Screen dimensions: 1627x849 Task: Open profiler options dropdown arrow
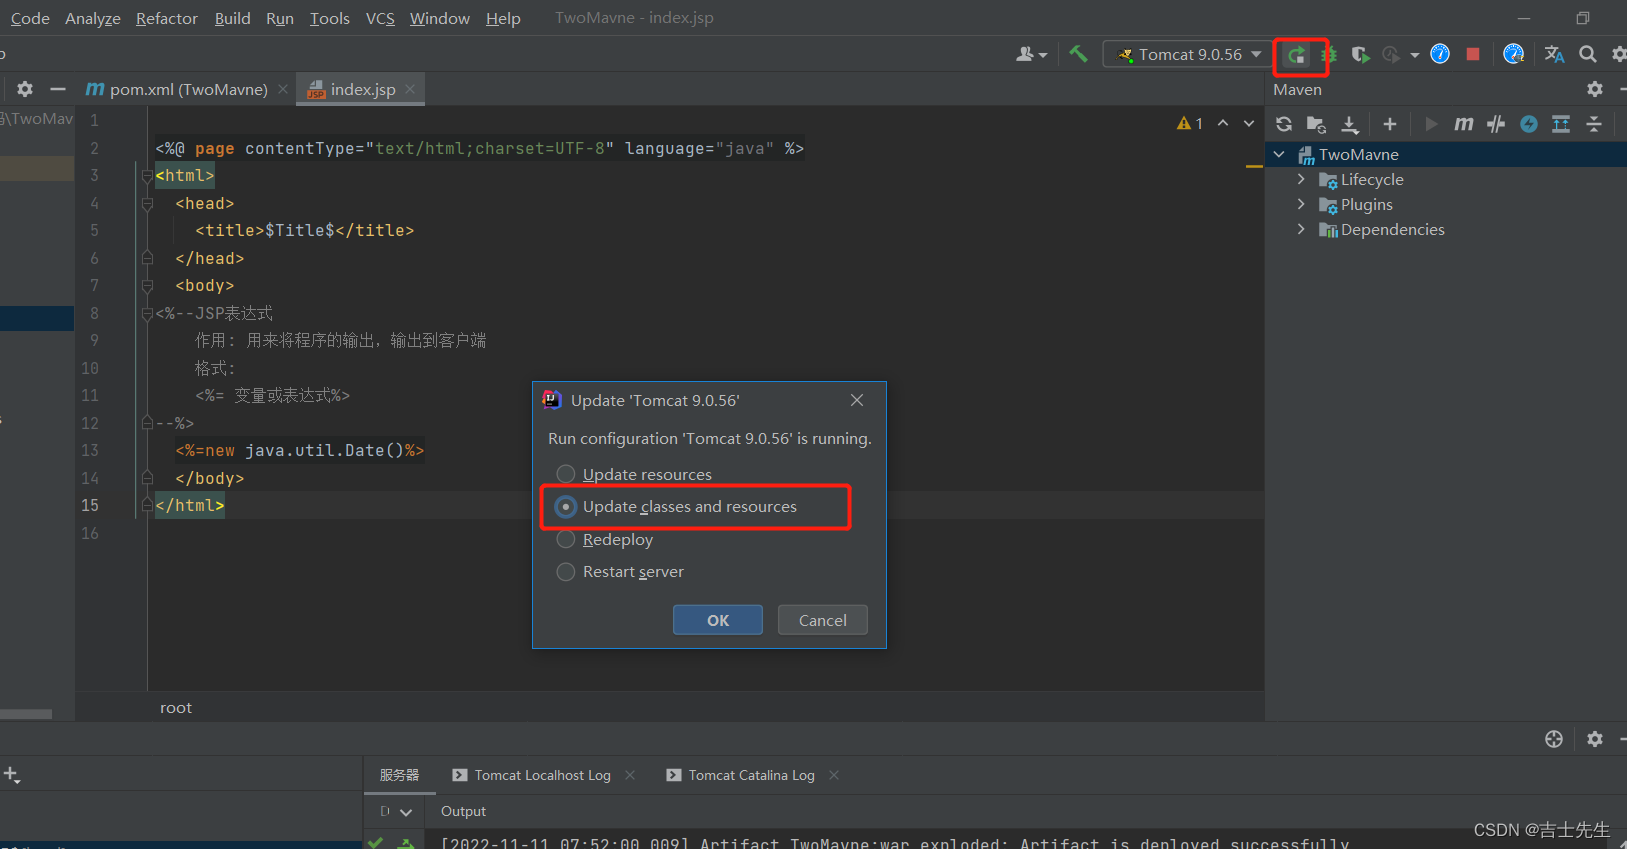pyautogui.click(x=1415, y=55)
